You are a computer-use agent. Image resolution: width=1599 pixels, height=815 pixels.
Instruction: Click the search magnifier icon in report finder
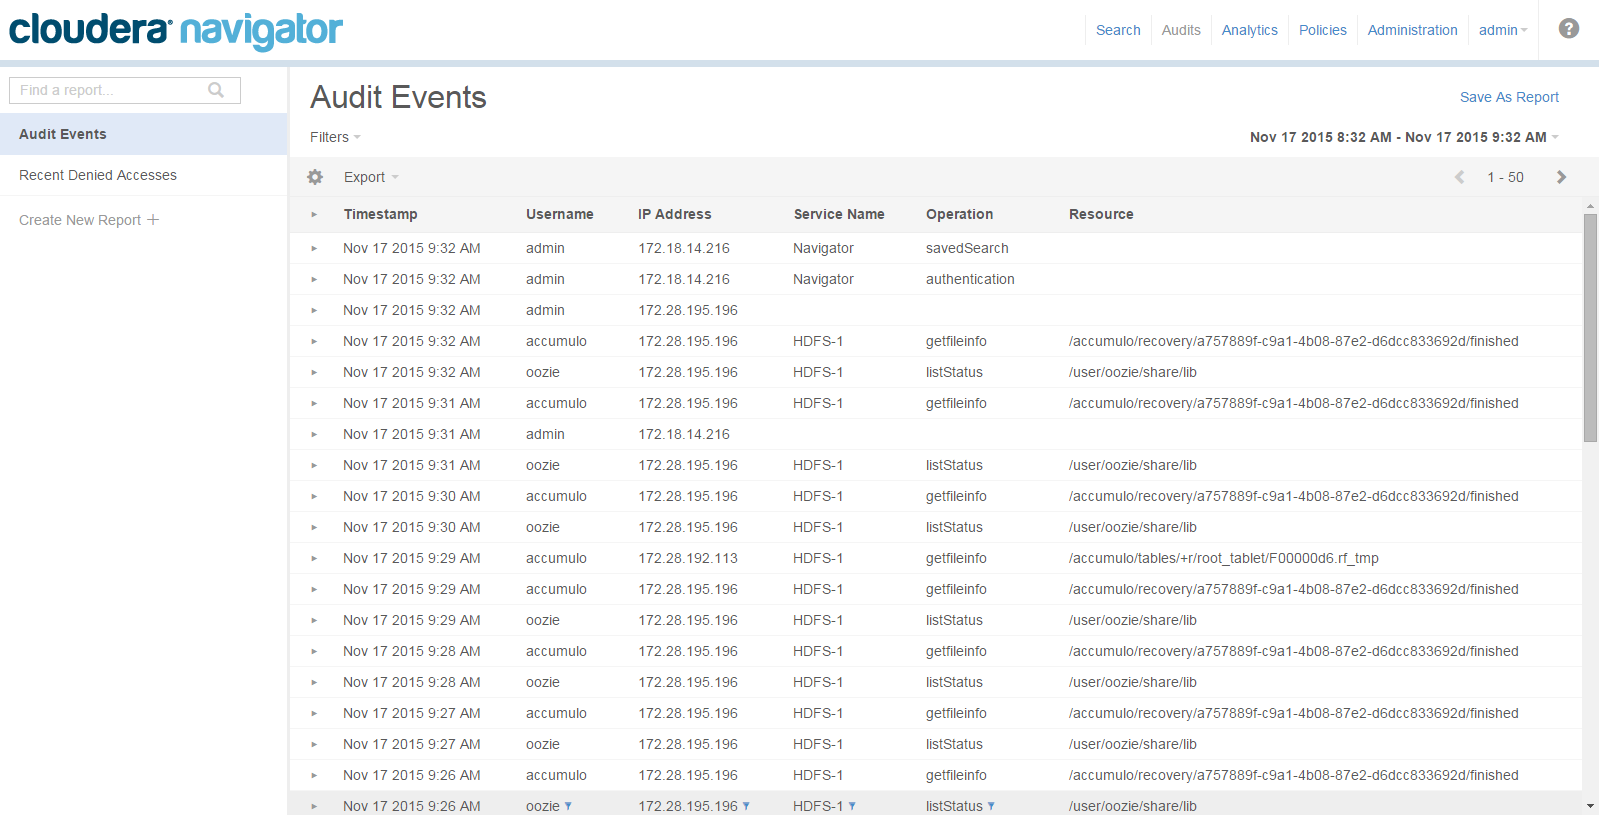216,90
